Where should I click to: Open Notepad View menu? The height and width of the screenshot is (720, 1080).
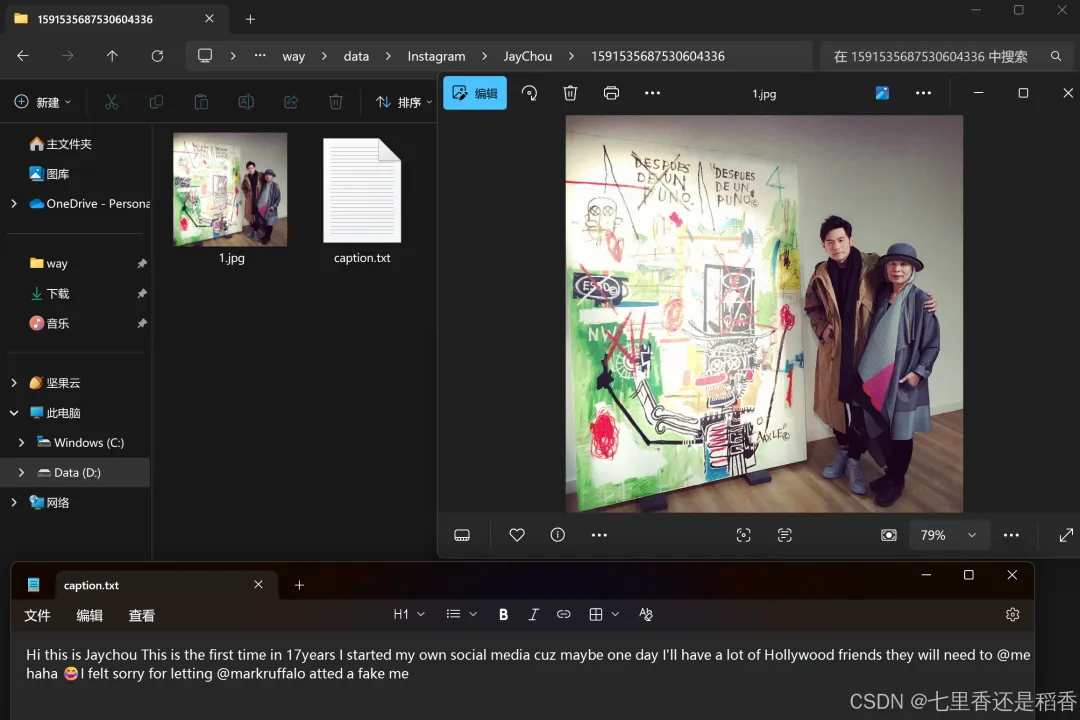(x=142, y=616)
